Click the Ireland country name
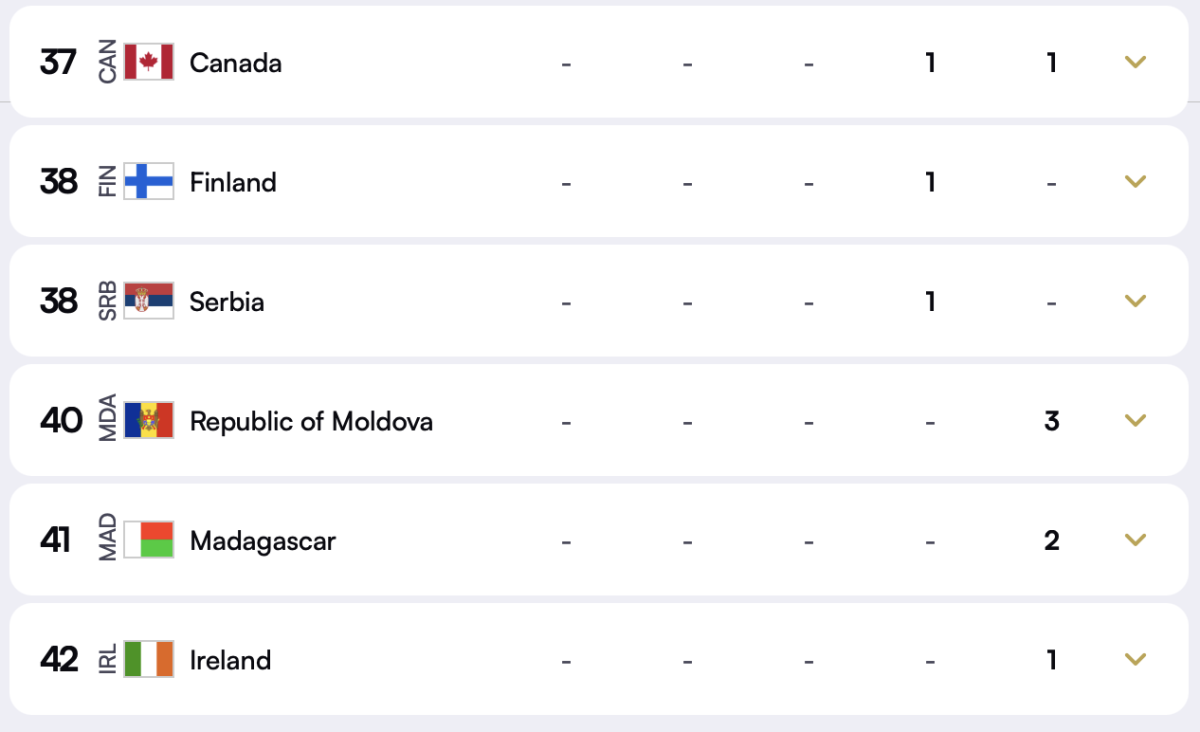Image resolution: width=1200 pixels, height=732 pixels. tap(230, 661)
